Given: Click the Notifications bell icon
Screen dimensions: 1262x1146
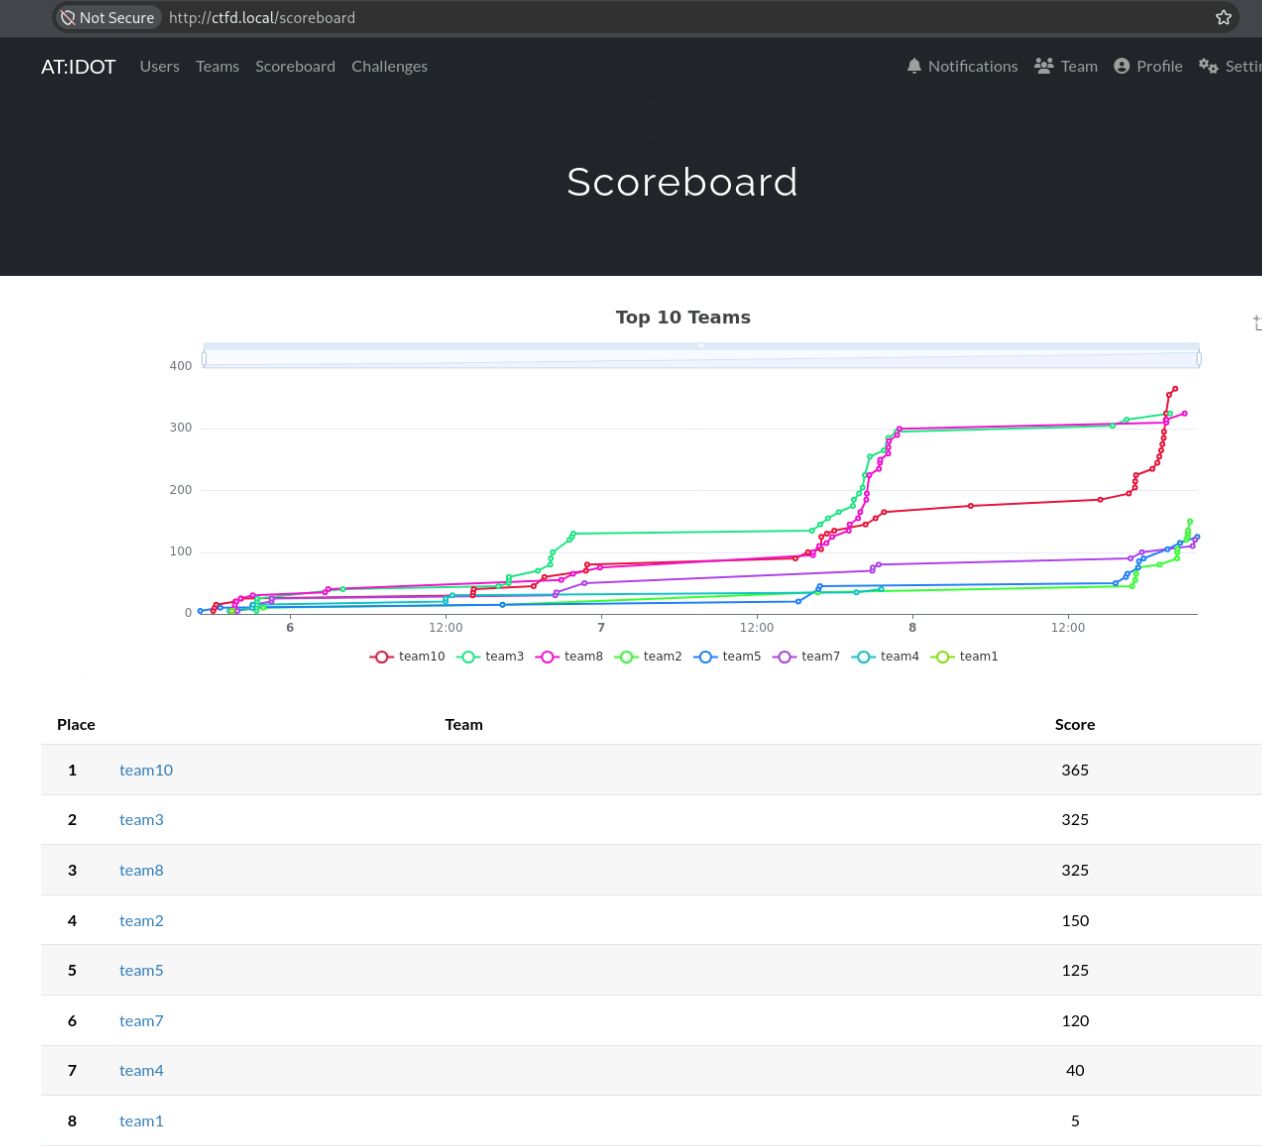Looking at the screenshot, I should (x=914, y=66).
